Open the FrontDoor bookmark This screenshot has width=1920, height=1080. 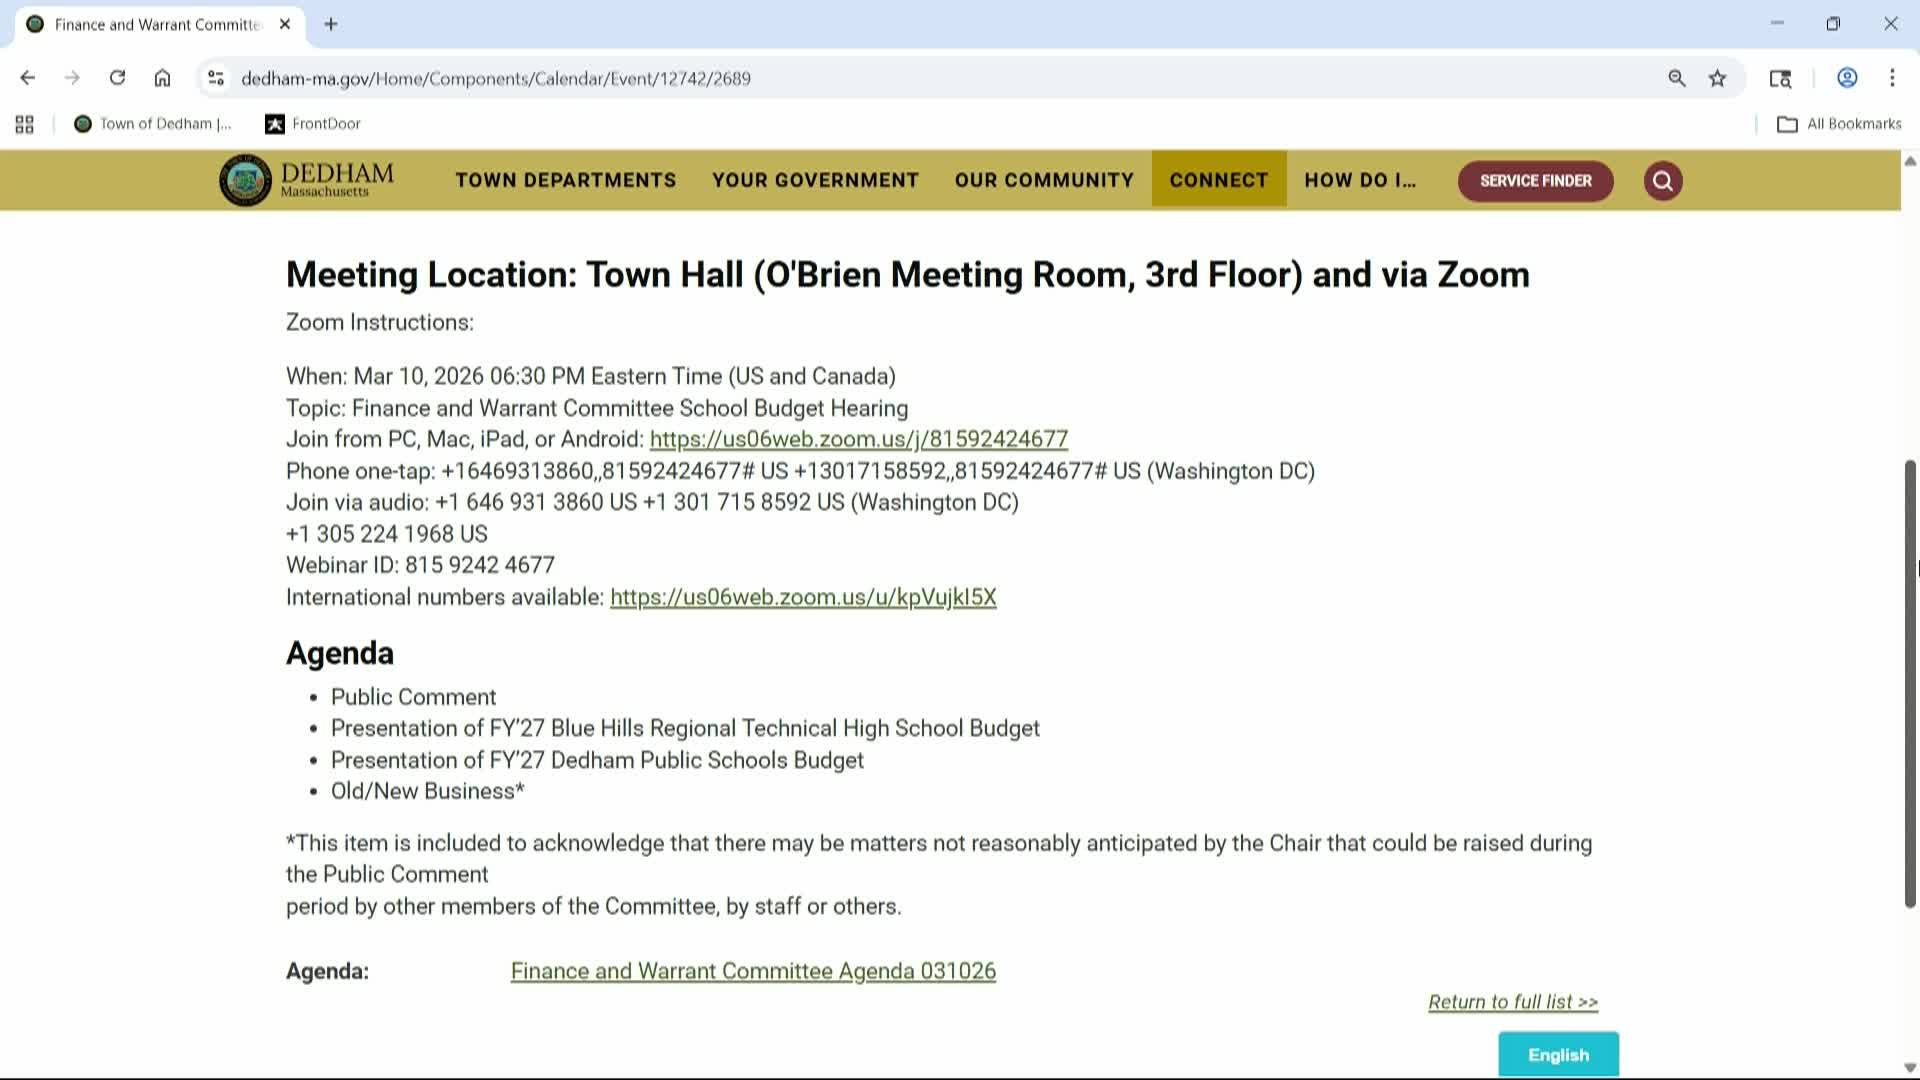pos(312,123)
